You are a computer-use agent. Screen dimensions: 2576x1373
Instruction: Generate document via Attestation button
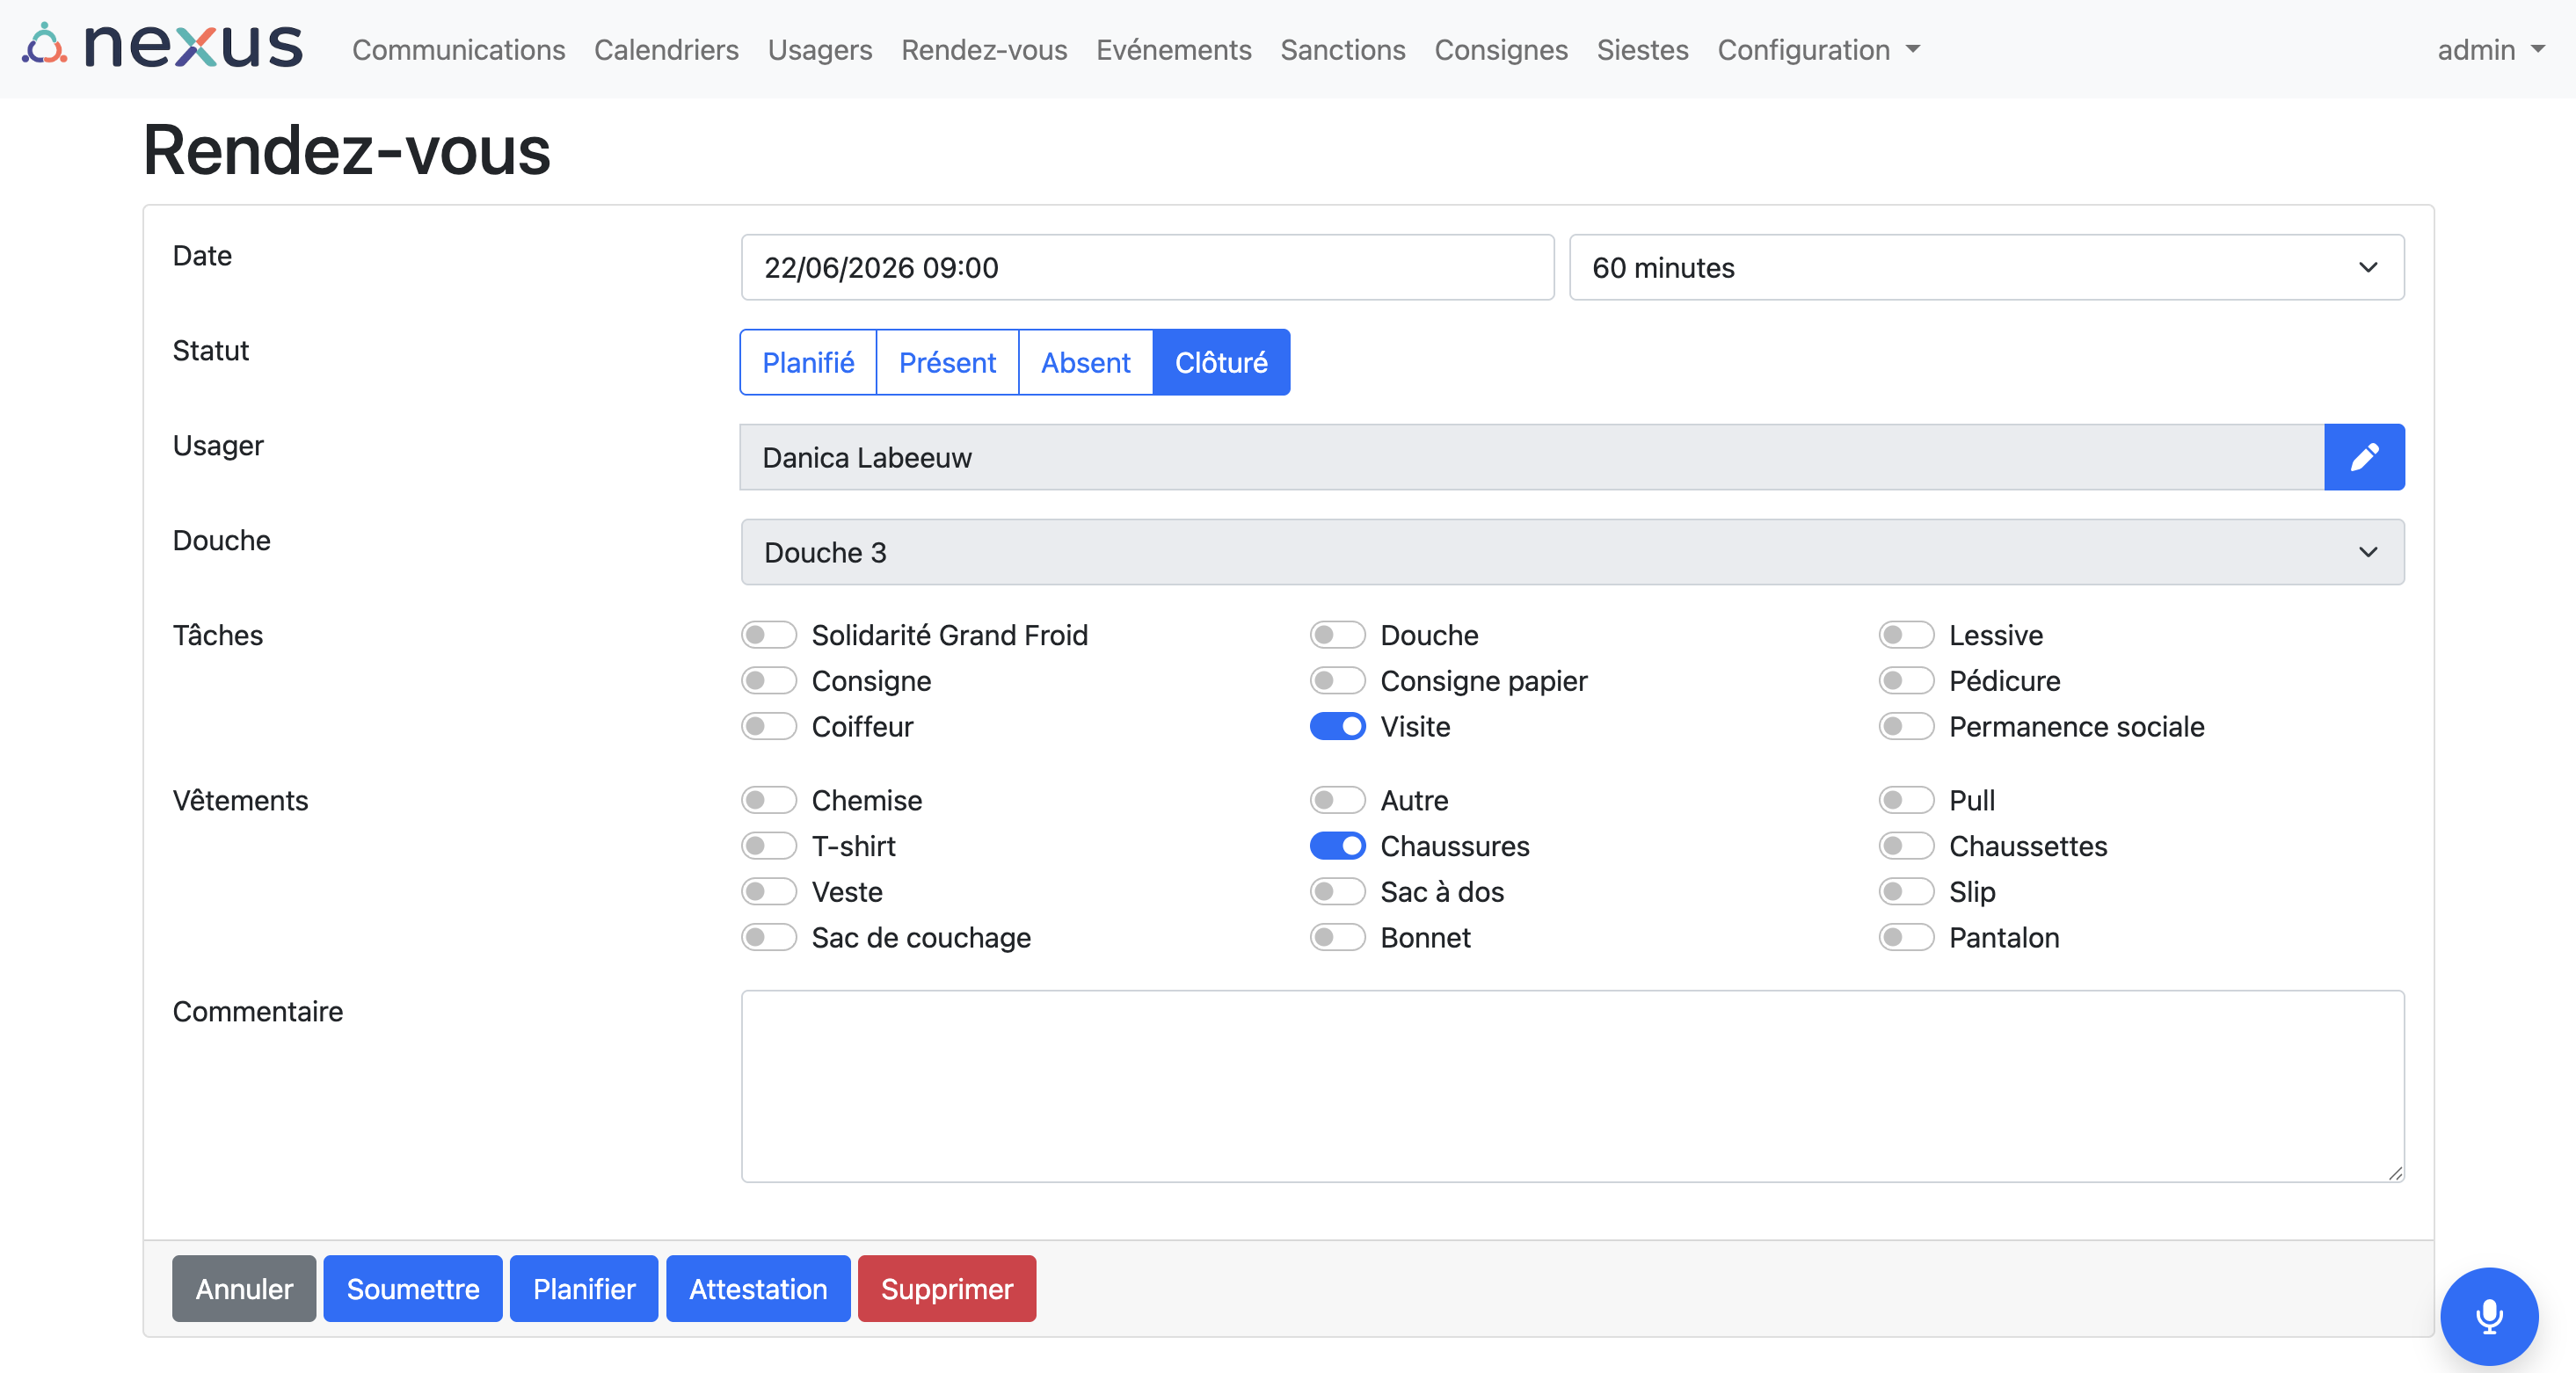758,1288
